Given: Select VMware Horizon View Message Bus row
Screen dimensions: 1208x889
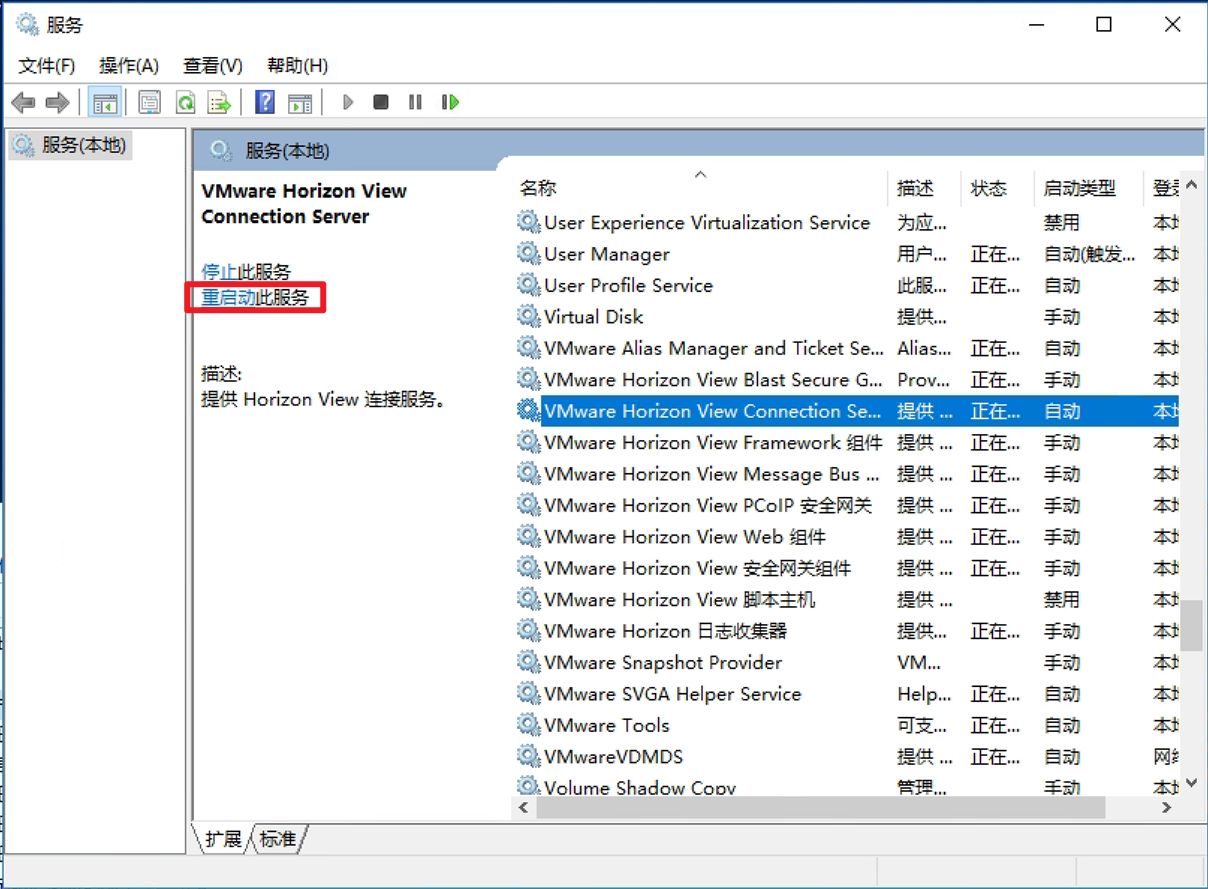Looking at the screenshot, I should tap(847, 474).
